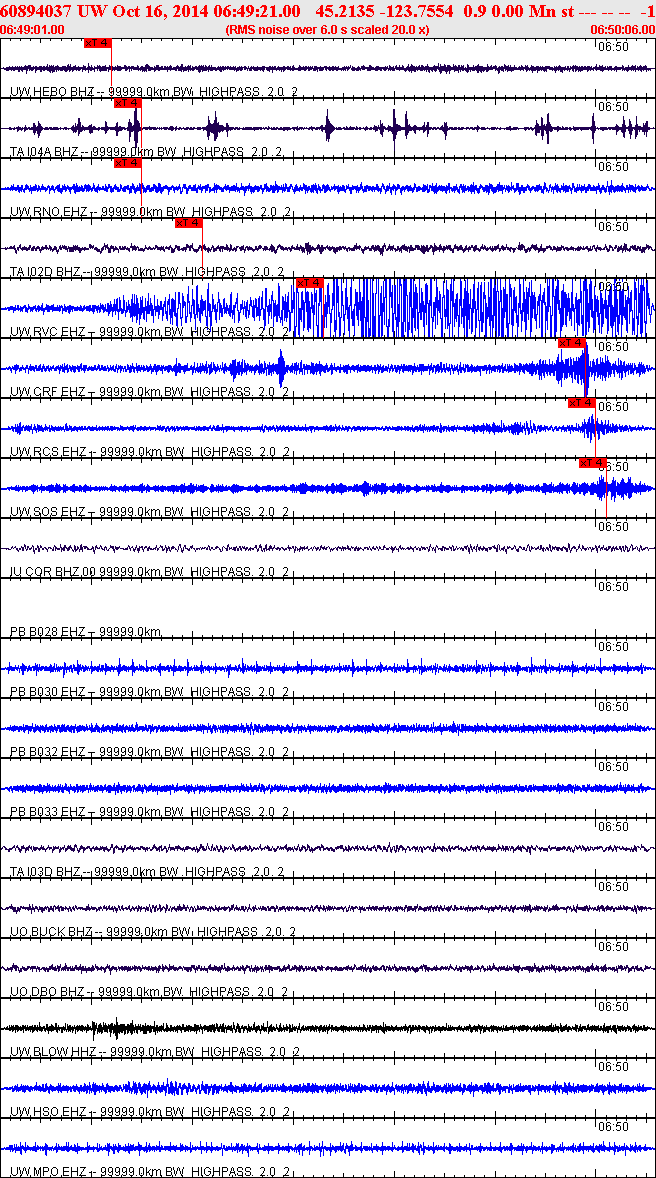
Task: Click the UW SOS EHZ station label
Action: pyautogui.click(x=150, y=512)
